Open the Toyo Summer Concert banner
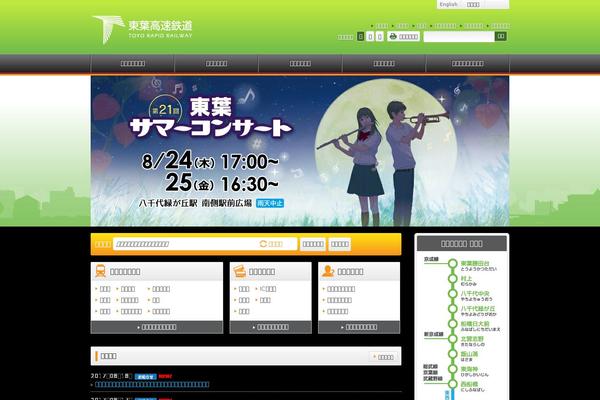The width and height of the screenshot is (600, 400). [300, 151]
